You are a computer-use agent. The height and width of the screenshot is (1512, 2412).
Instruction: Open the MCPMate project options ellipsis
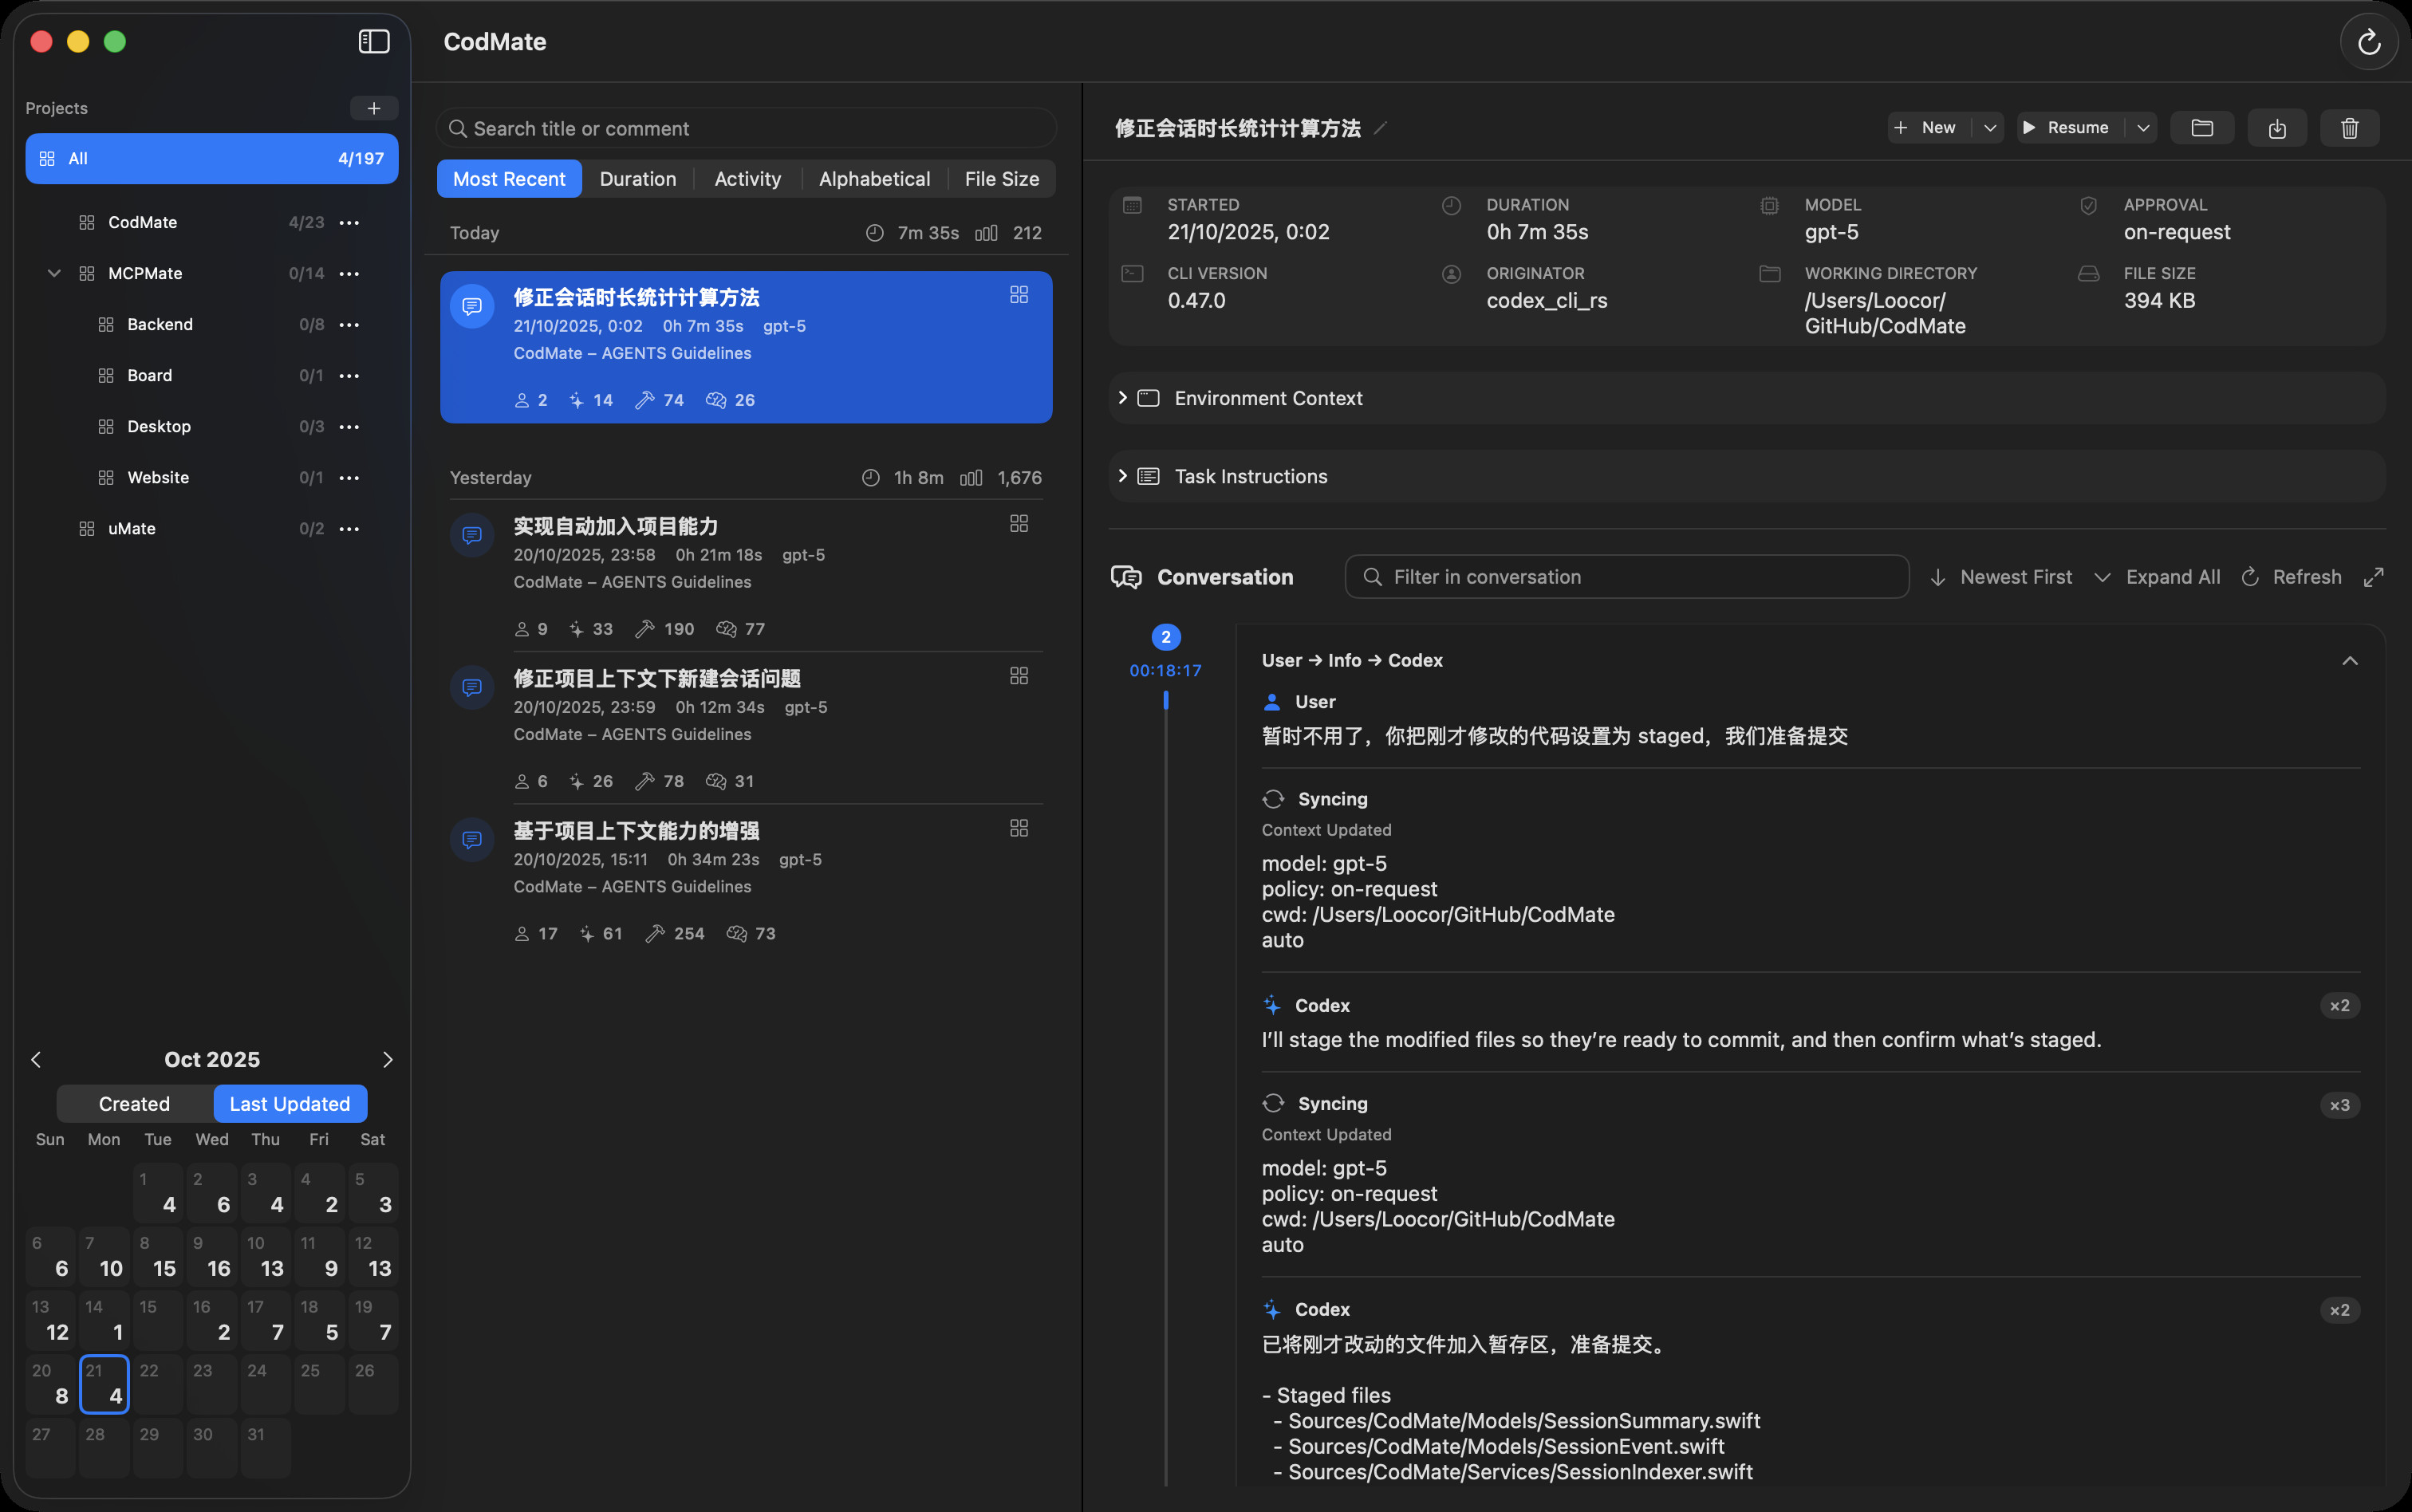(349, 273)
